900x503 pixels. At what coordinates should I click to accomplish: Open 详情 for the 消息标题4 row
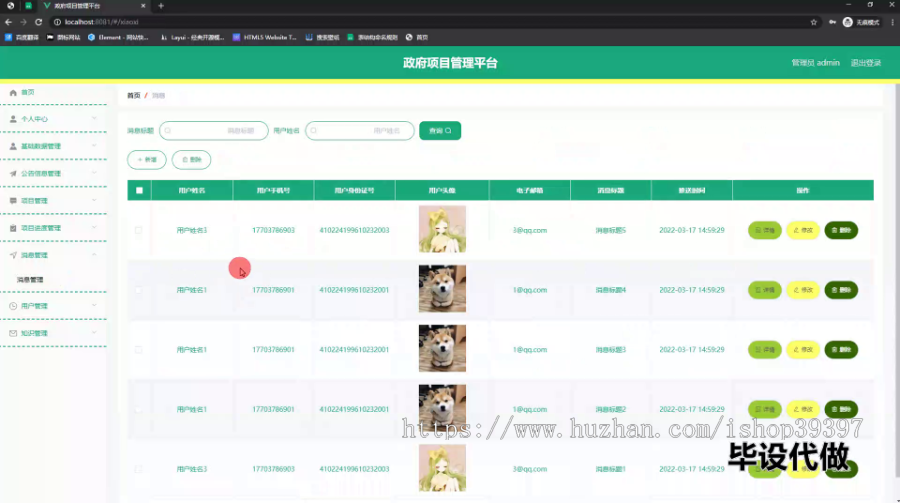pos(765,290)
